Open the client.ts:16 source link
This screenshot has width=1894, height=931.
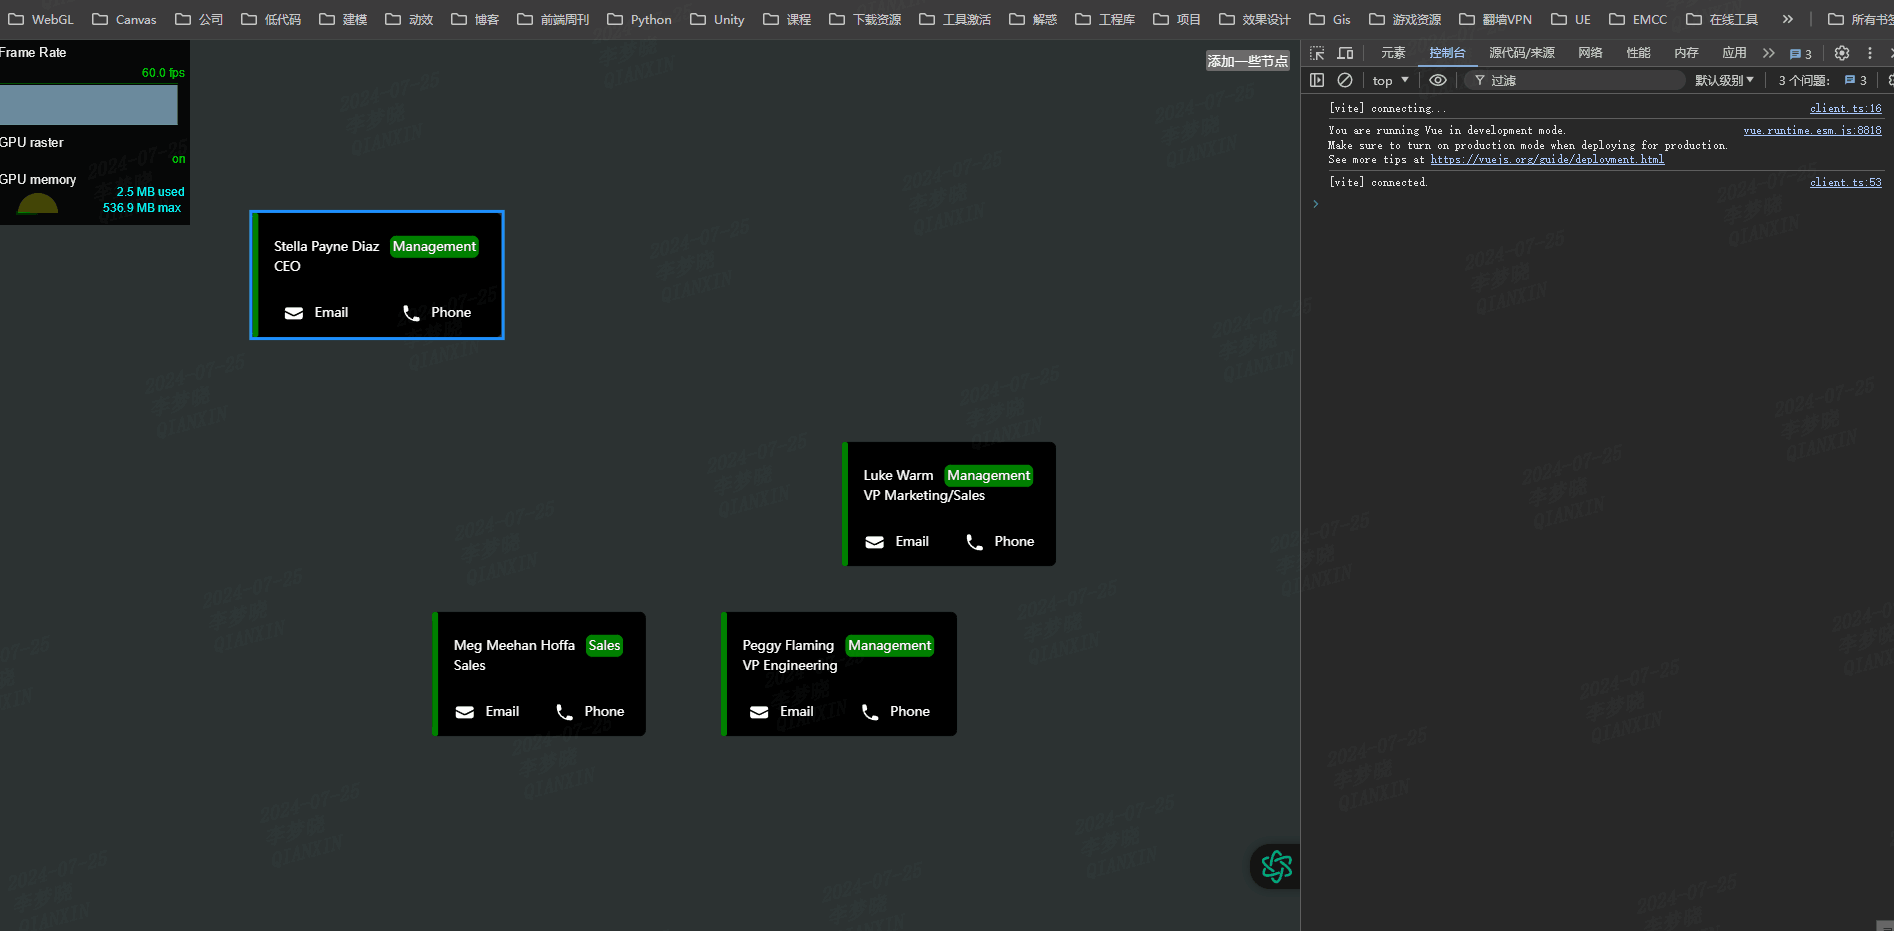click(x=1845, y=108)
